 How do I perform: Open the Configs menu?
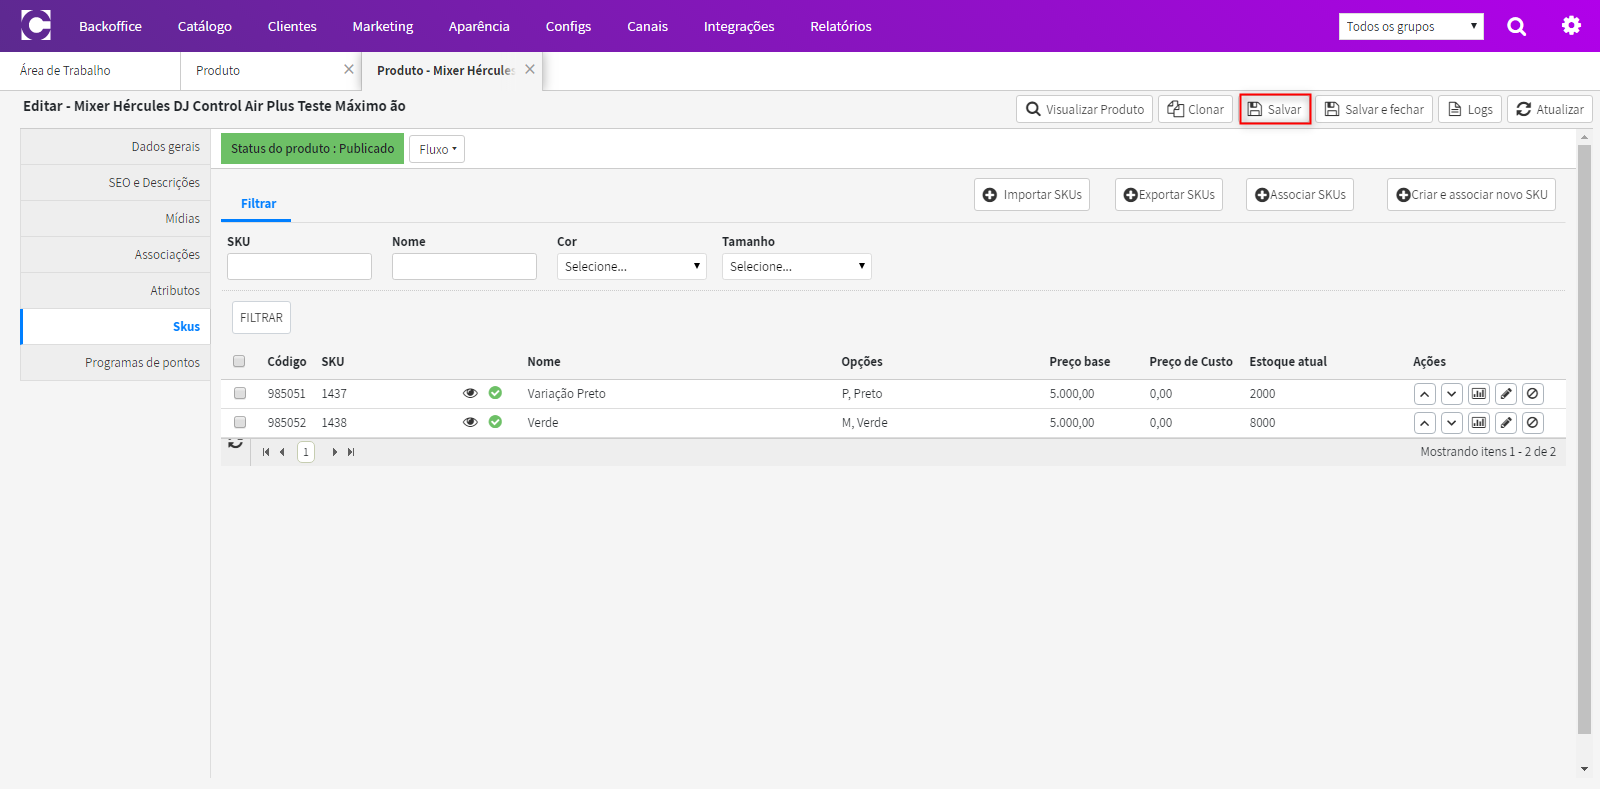[568, 26]
